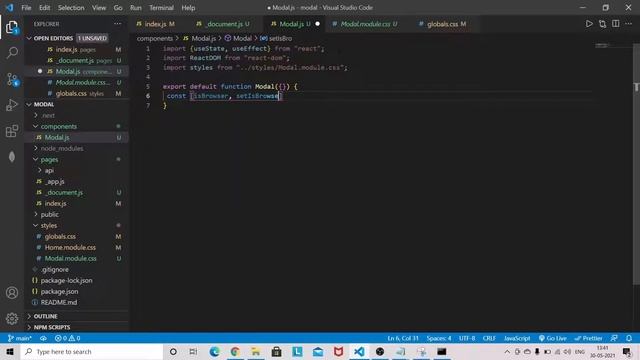Change line ending via CRLF
Screen dimensions: 640x360
489,338
